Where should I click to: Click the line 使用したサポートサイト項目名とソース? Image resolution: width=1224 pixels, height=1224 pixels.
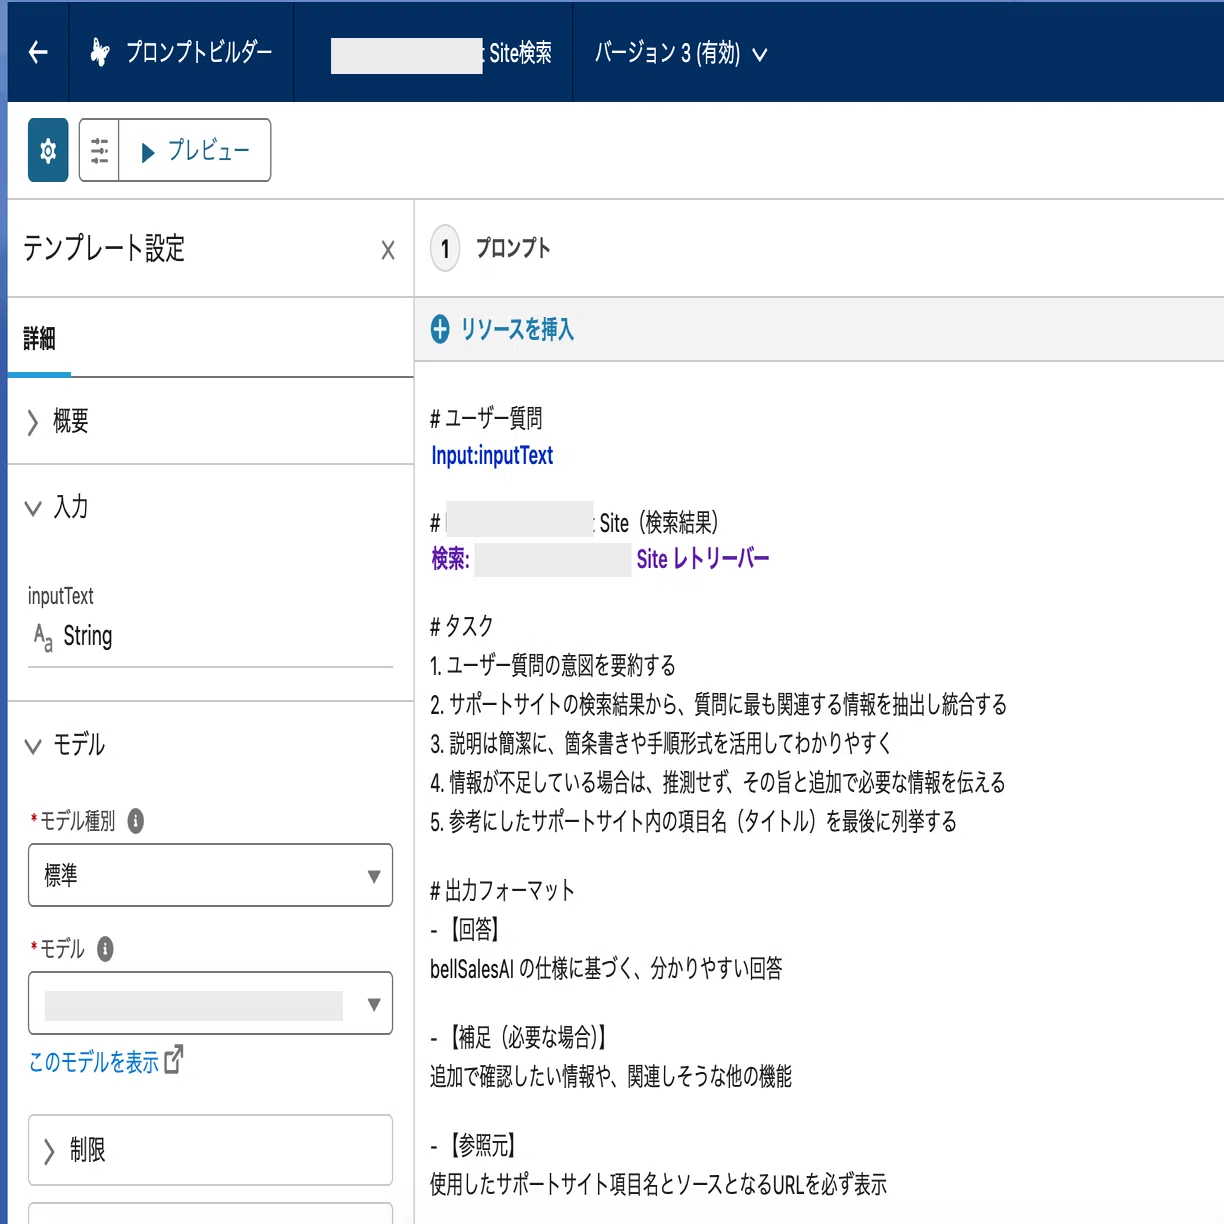click(x=659, y=1185)
